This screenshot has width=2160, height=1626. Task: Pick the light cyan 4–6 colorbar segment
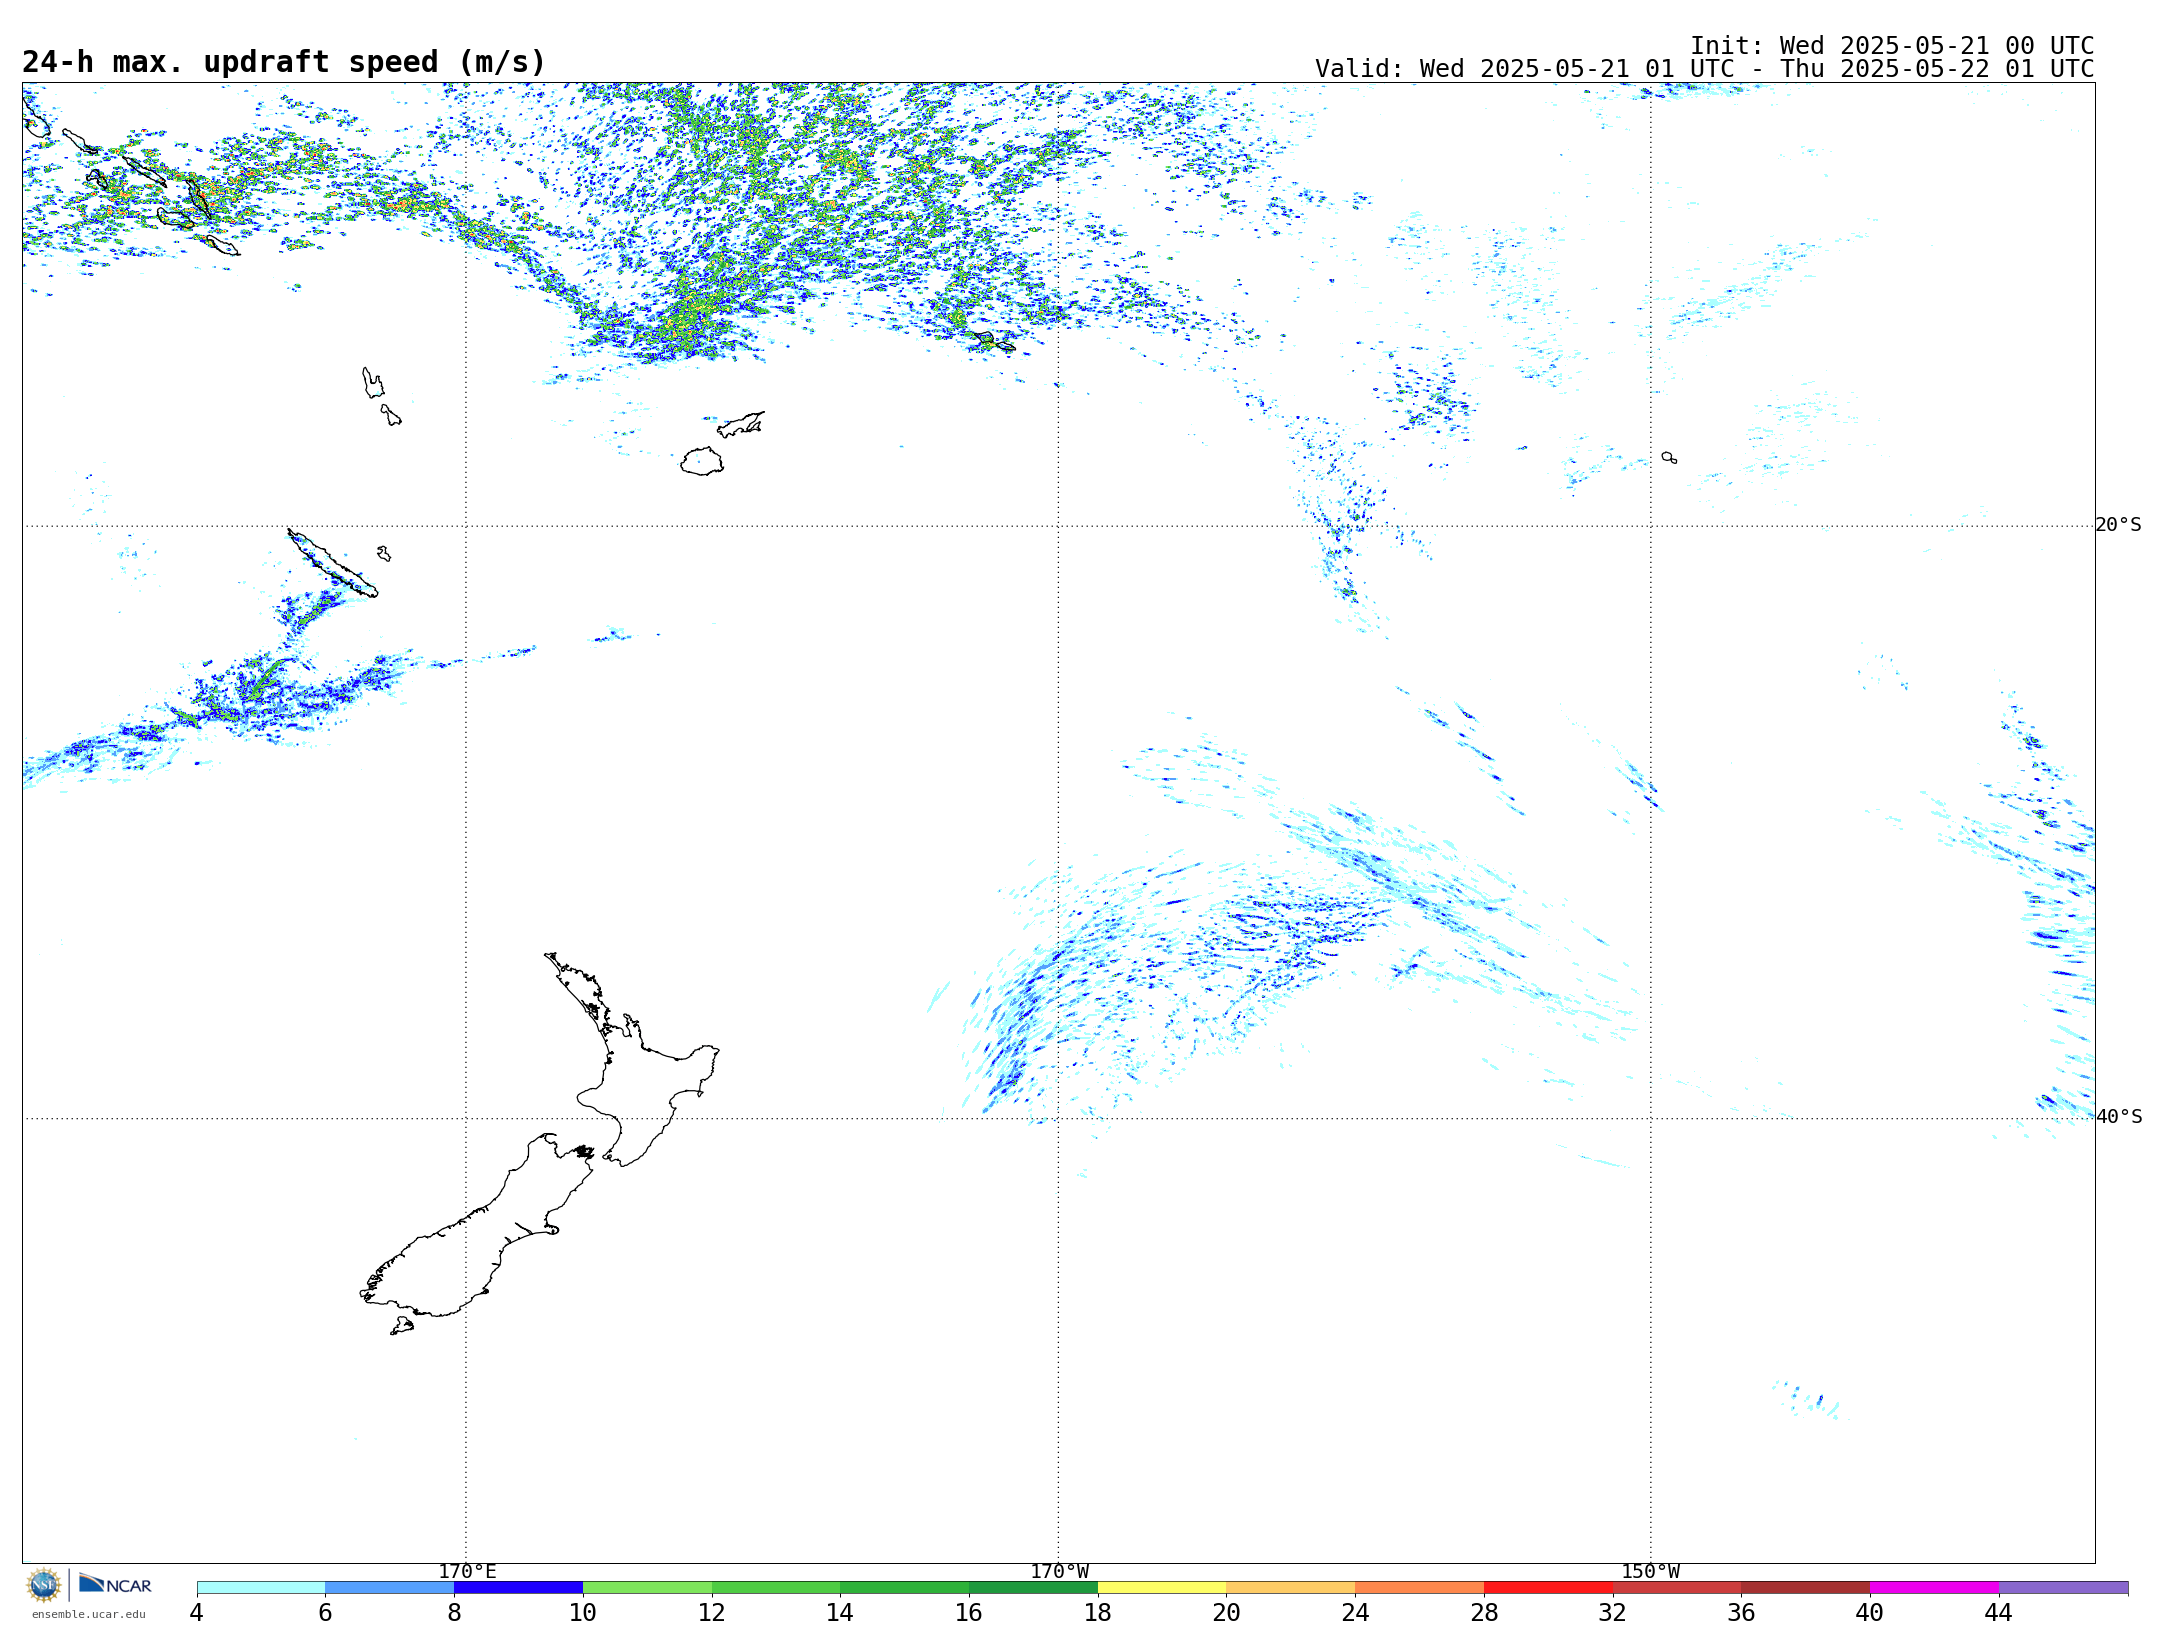[x=260, y=1587]
